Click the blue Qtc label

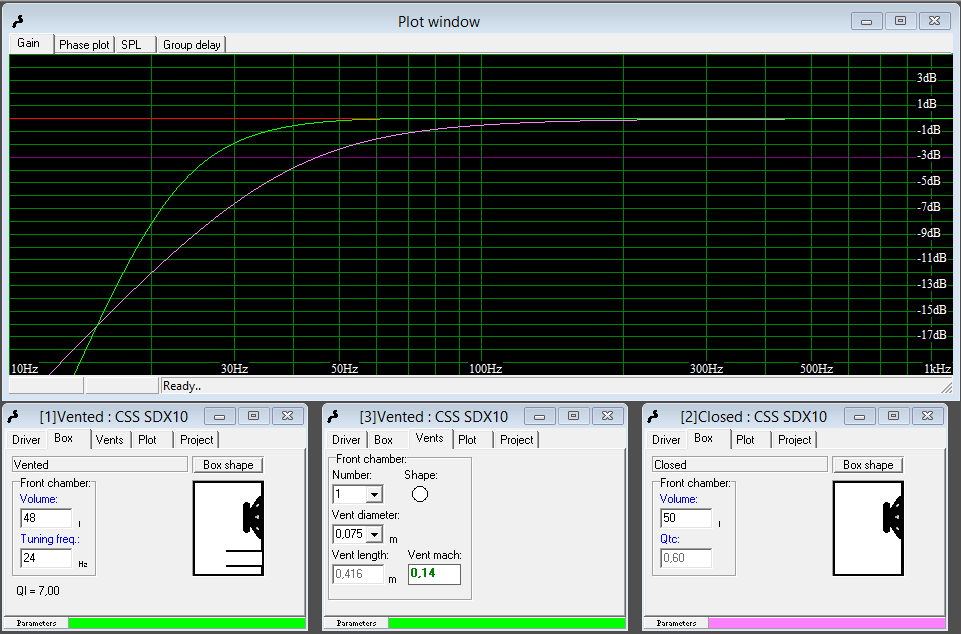click(669, 539)
